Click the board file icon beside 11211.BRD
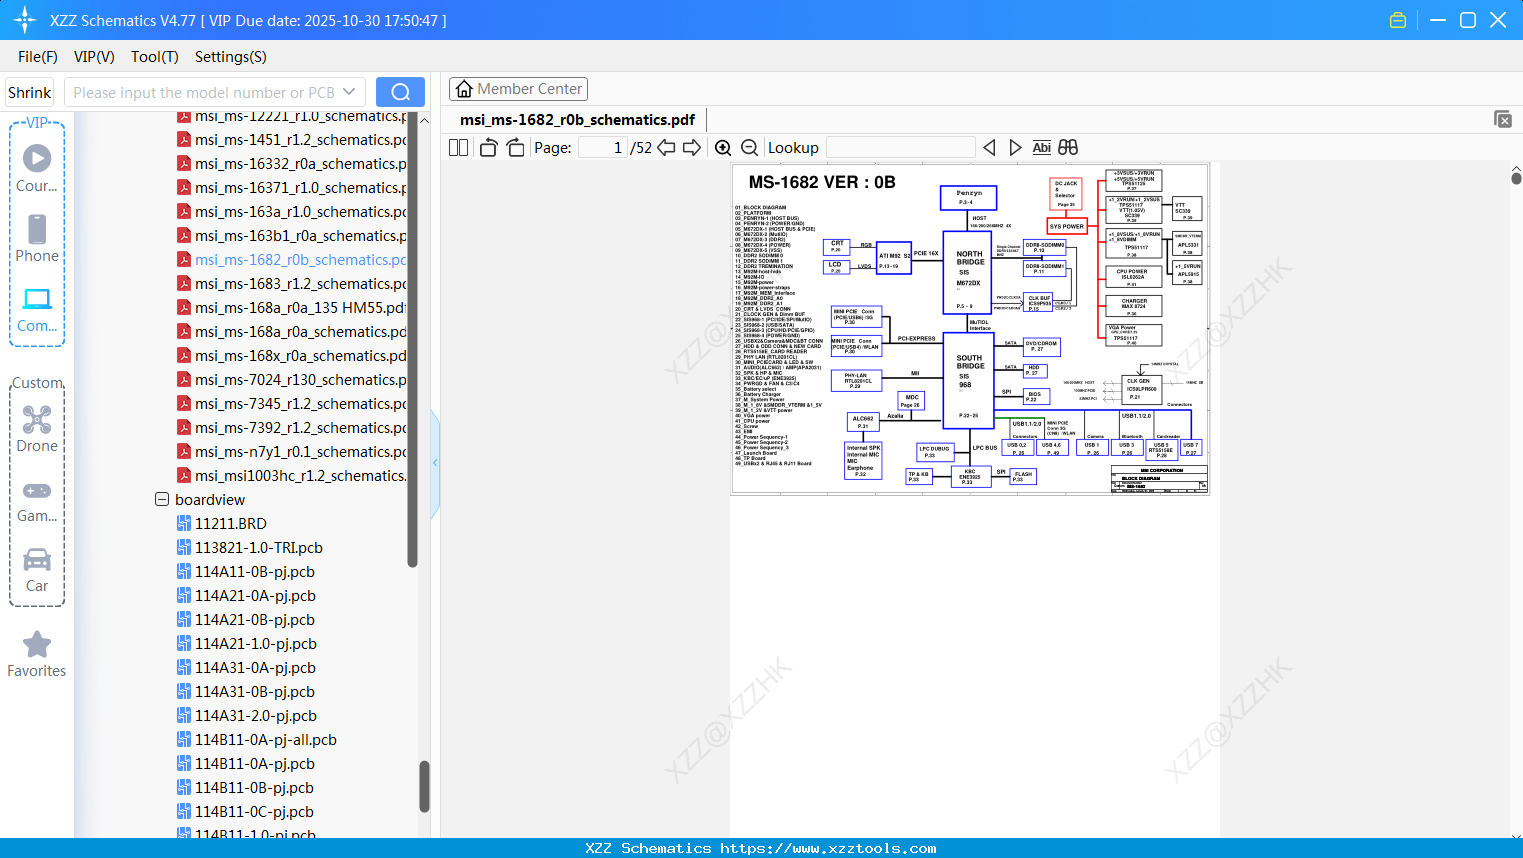 click(x=184, y=524)
